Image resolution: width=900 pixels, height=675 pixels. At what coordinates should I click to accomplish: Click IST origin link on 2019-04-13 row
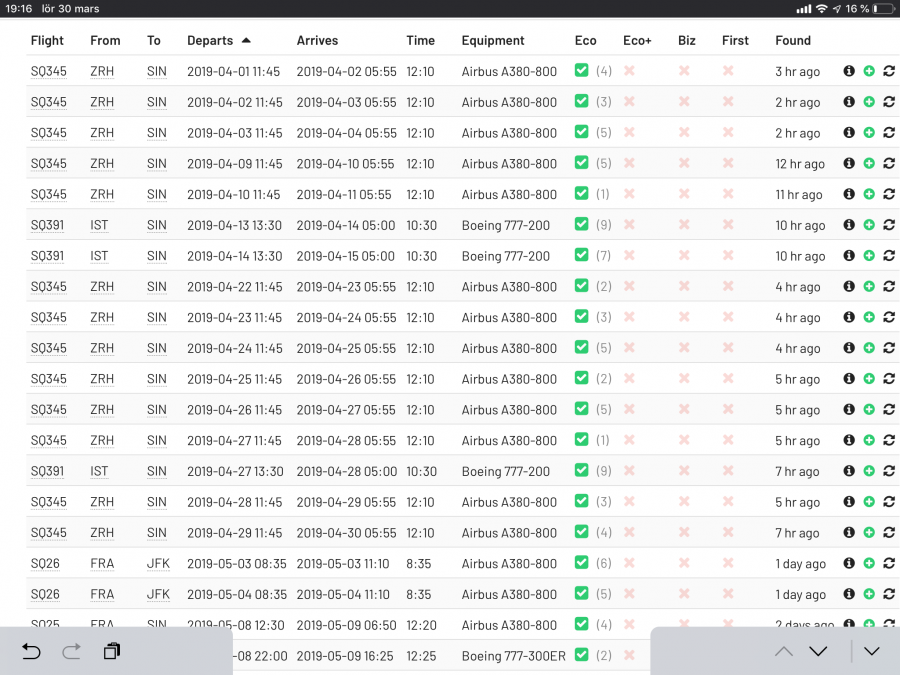99,225
